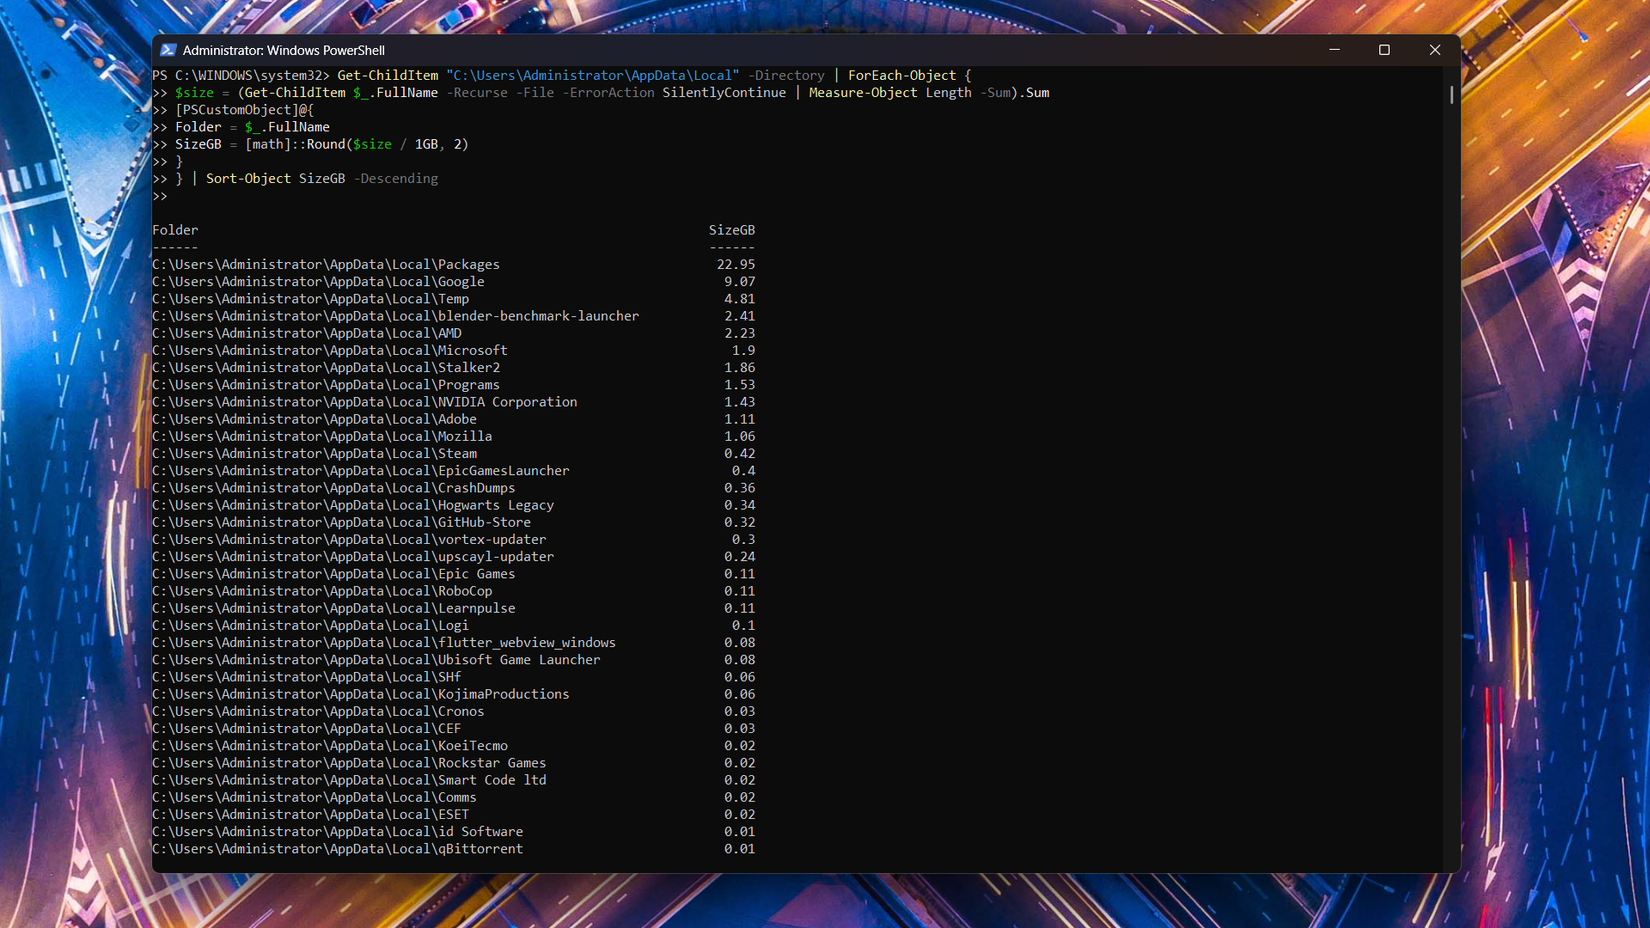
Task: Select the KojimaProductions folder path
Action: (x=361, y=694)
